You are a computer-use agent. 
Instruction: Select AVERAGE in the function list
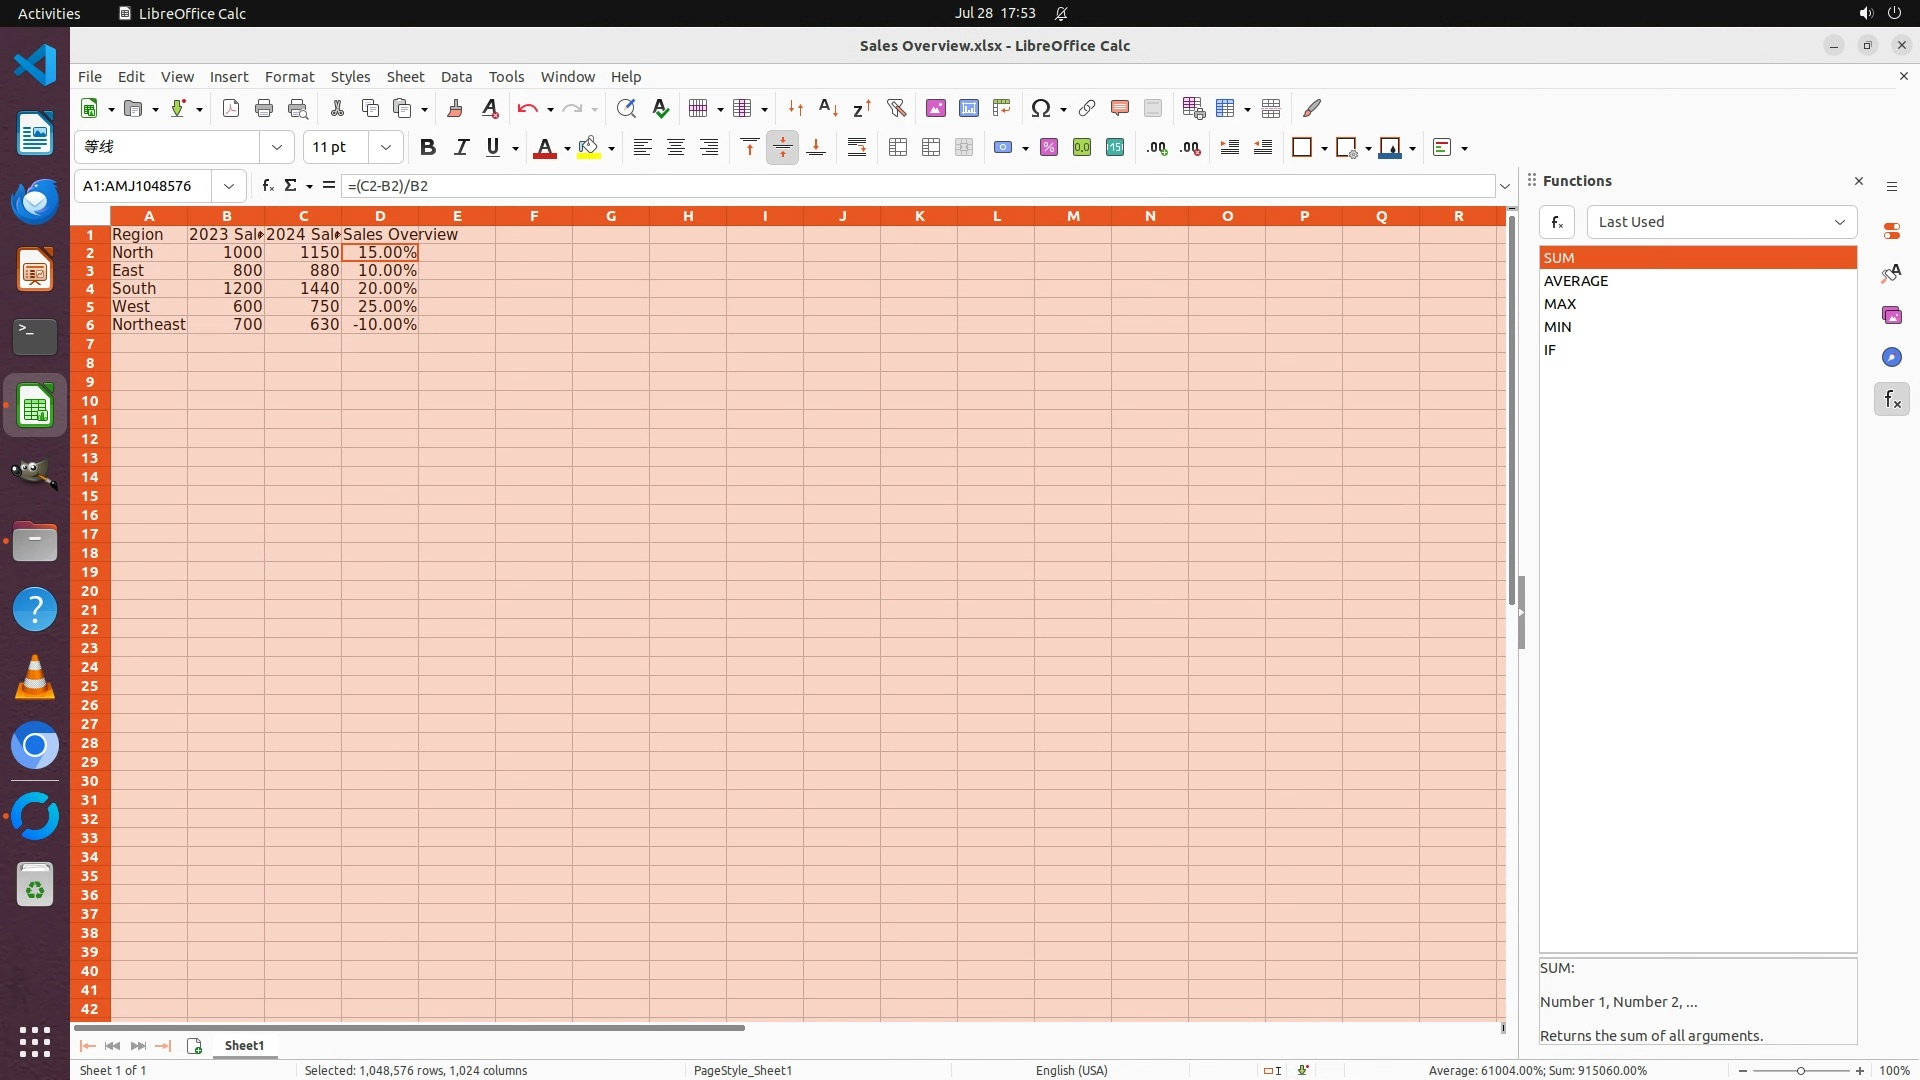coord(1576,281)
